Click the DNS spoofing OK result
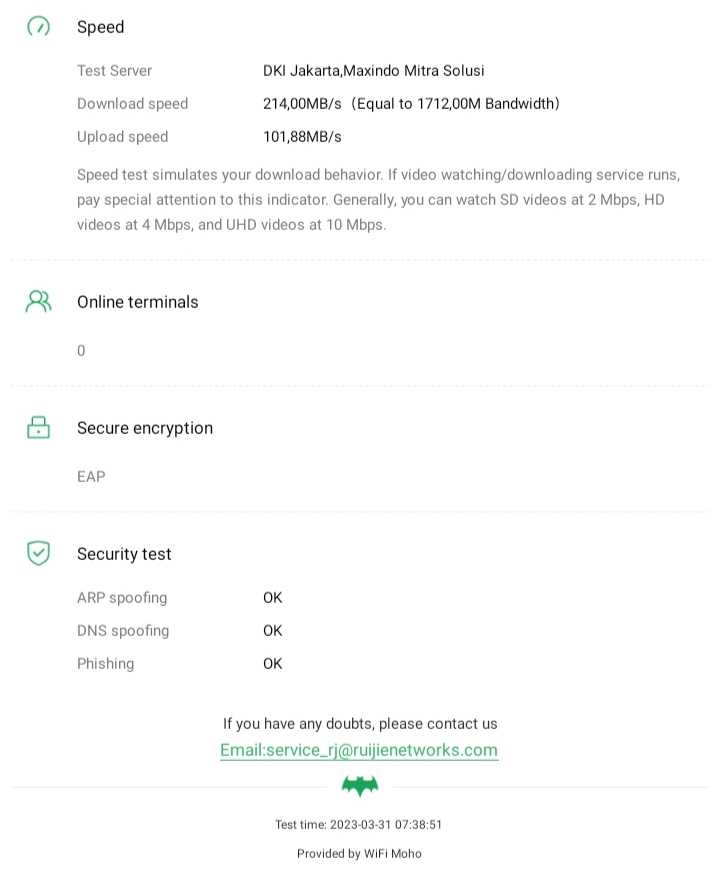 (x=272, y=631)
